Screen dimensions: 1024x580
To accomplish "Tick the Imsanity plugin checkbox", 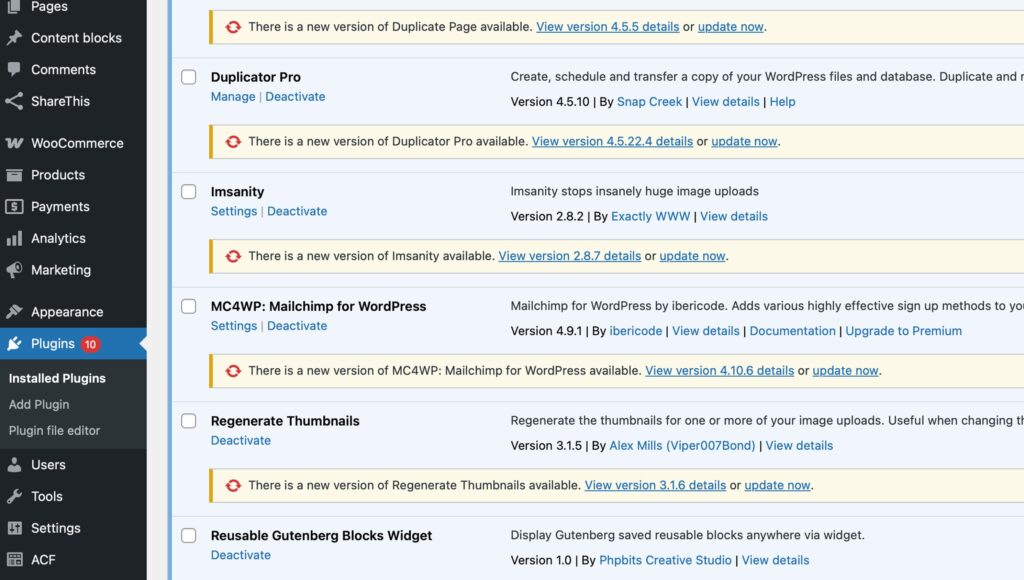I will point(189,191).
